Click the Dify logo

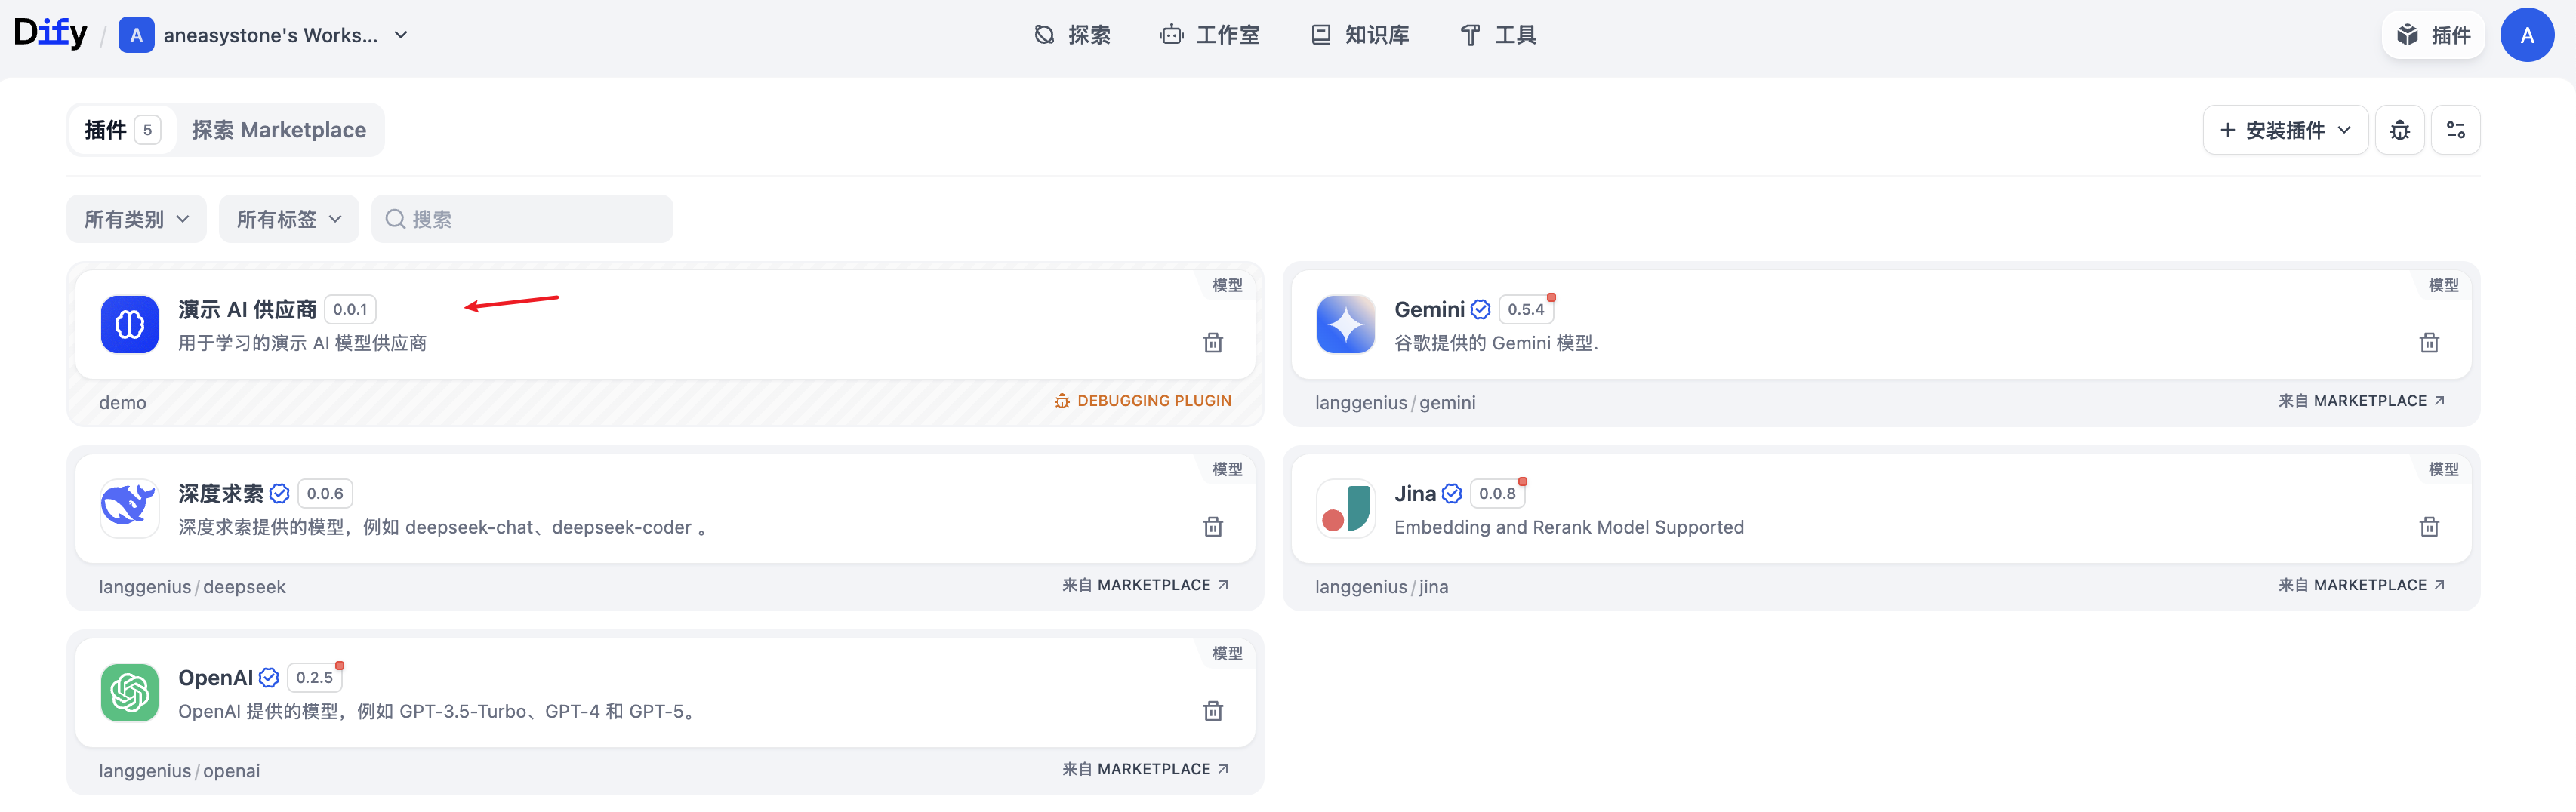click(50, 33)
